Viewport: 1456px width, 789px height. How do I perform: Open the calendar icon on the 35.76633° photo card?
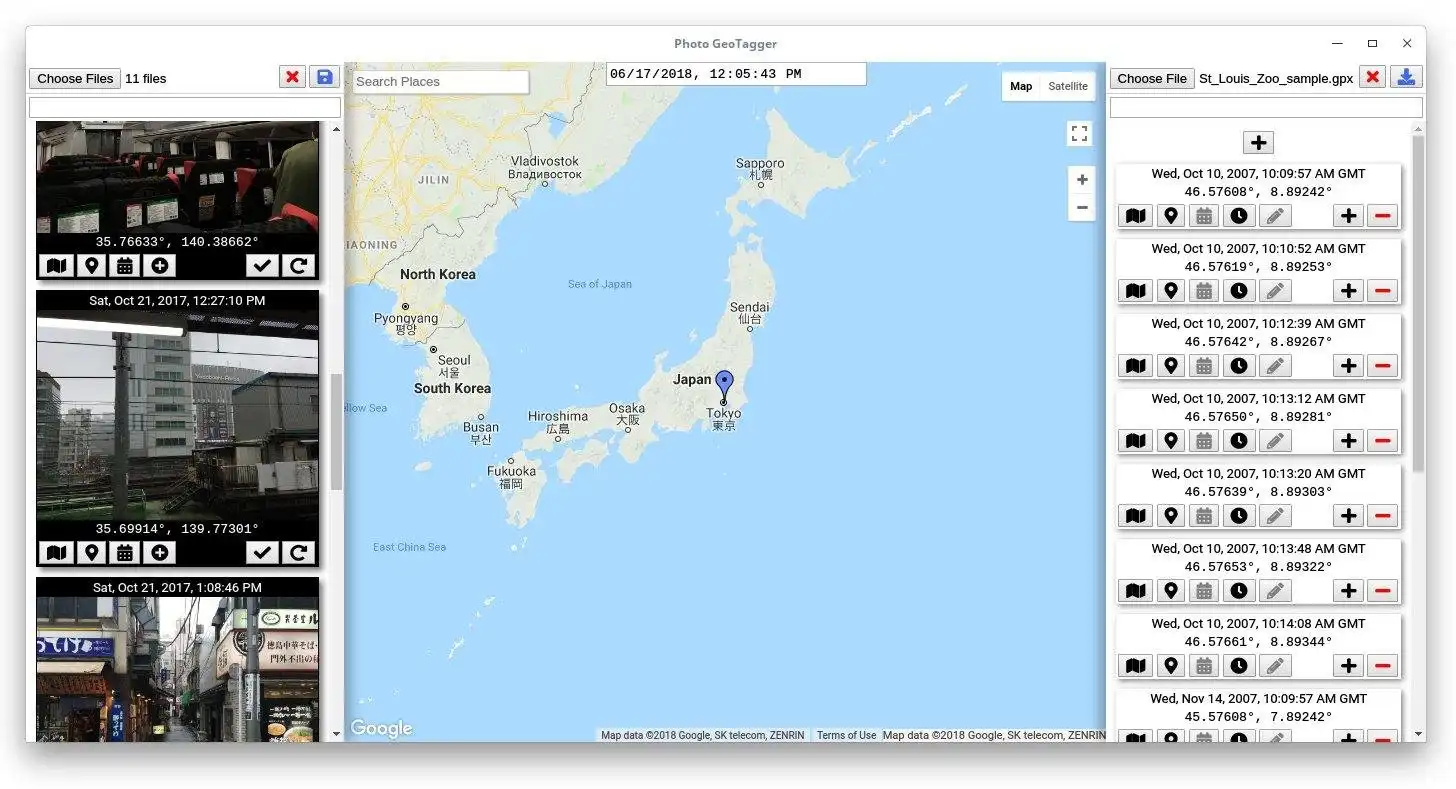click(x=125, y=265)
